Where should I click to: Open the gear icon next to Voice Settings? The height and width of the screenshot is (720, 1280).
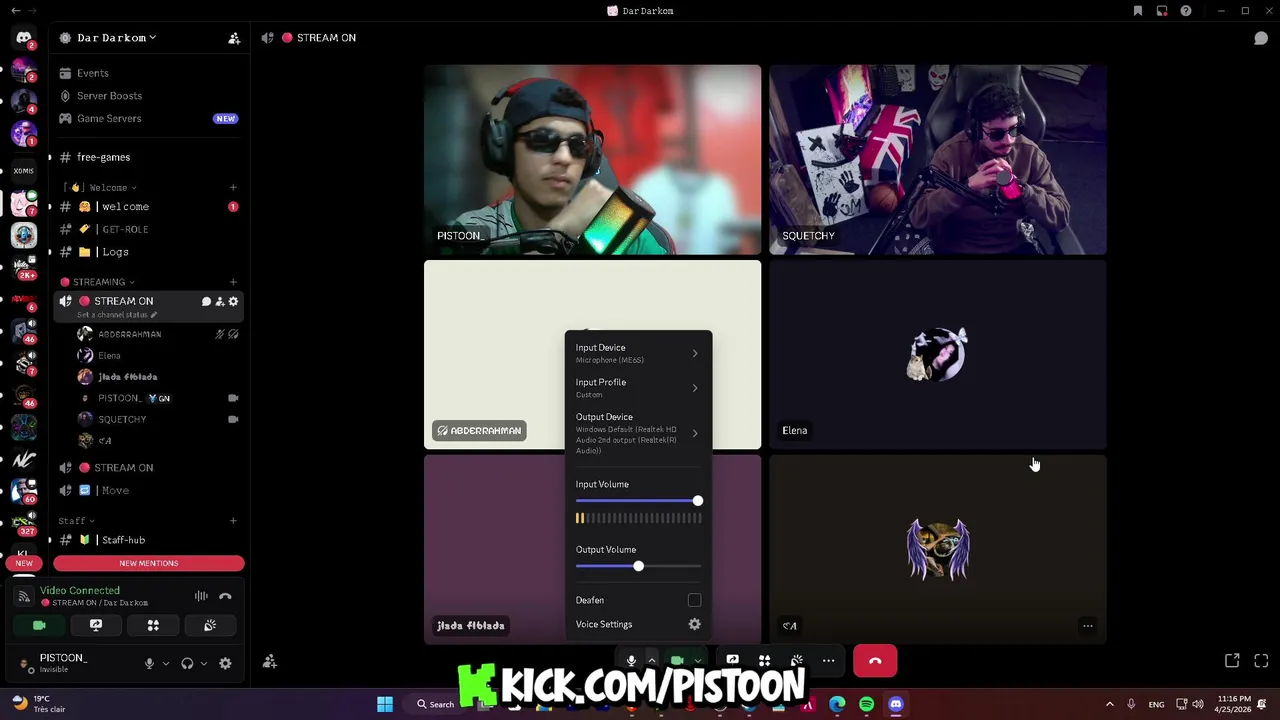[x=694, y=624]
